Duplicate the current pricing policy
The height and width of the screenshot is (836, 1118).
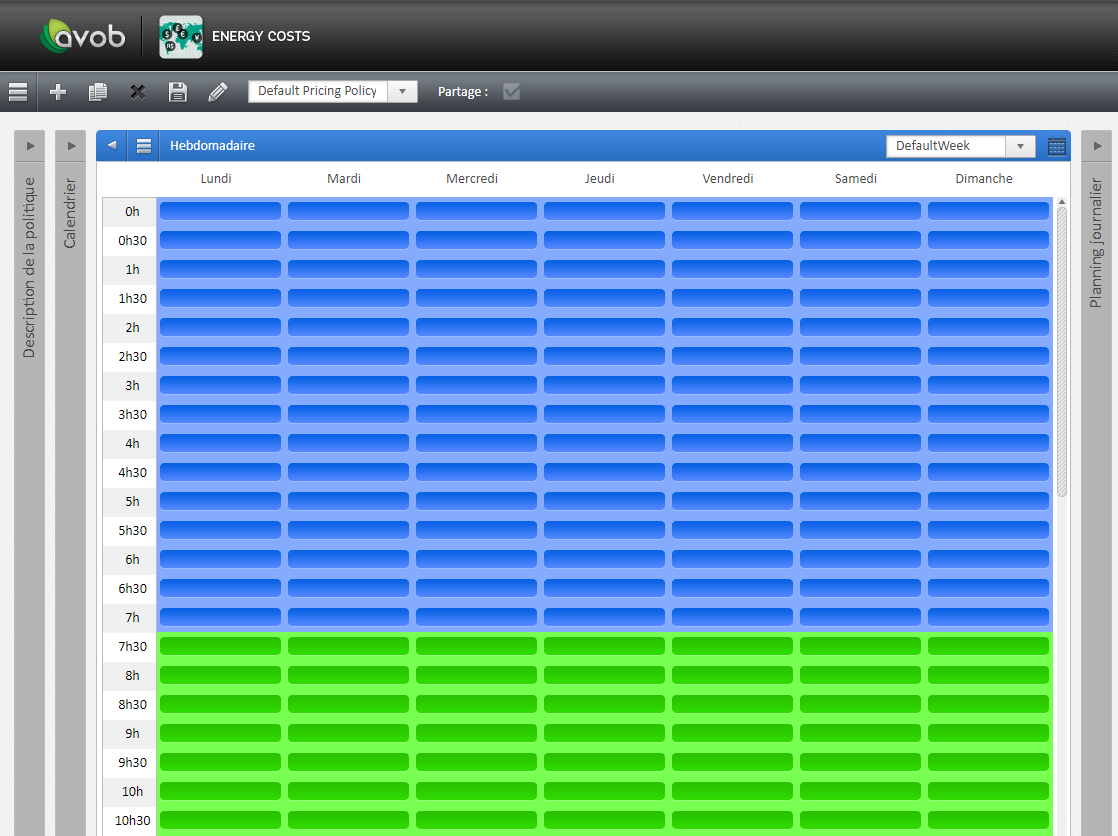click(98, 91)
